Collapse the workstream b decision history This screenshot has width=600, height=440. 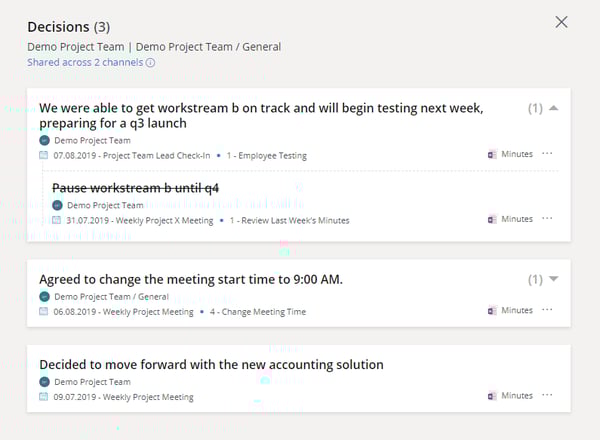click(x=554, y=108)
